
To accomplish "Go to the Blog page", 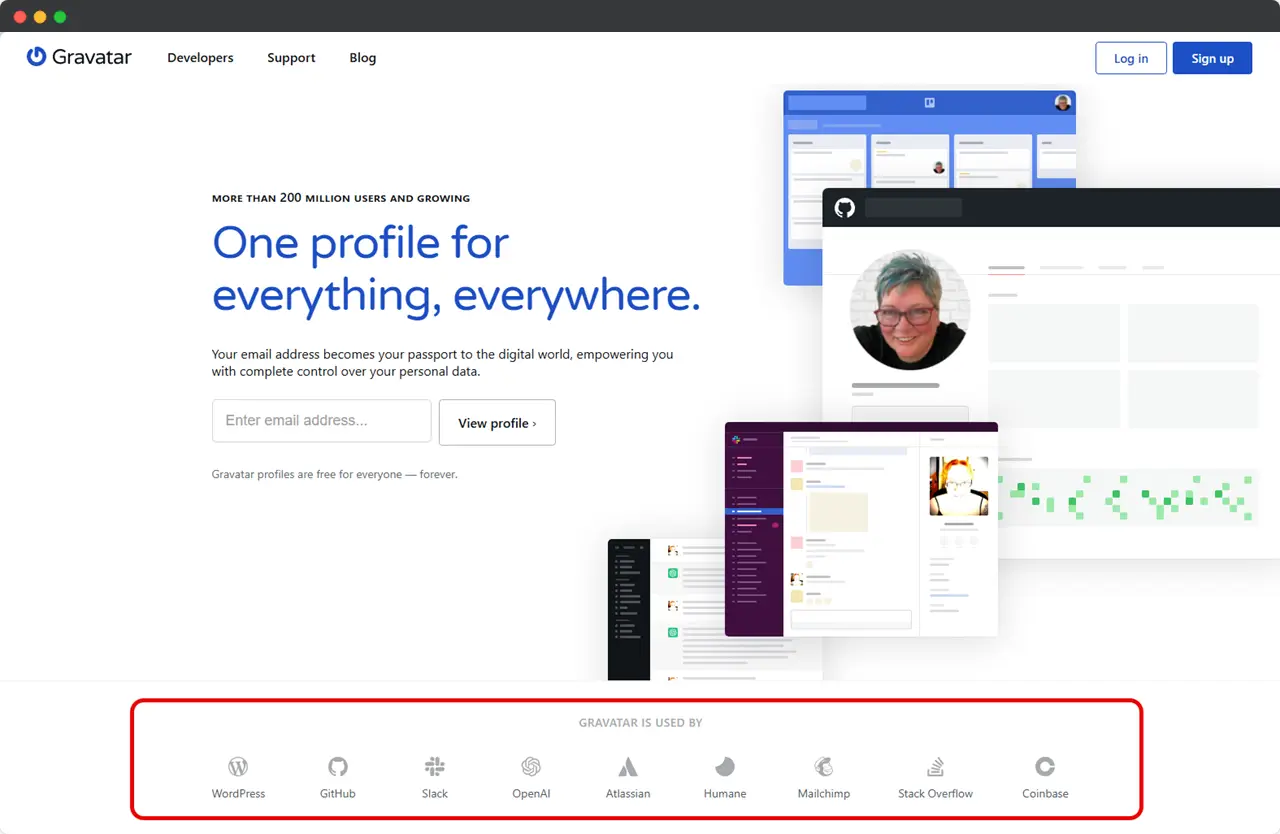I will 363,58.
